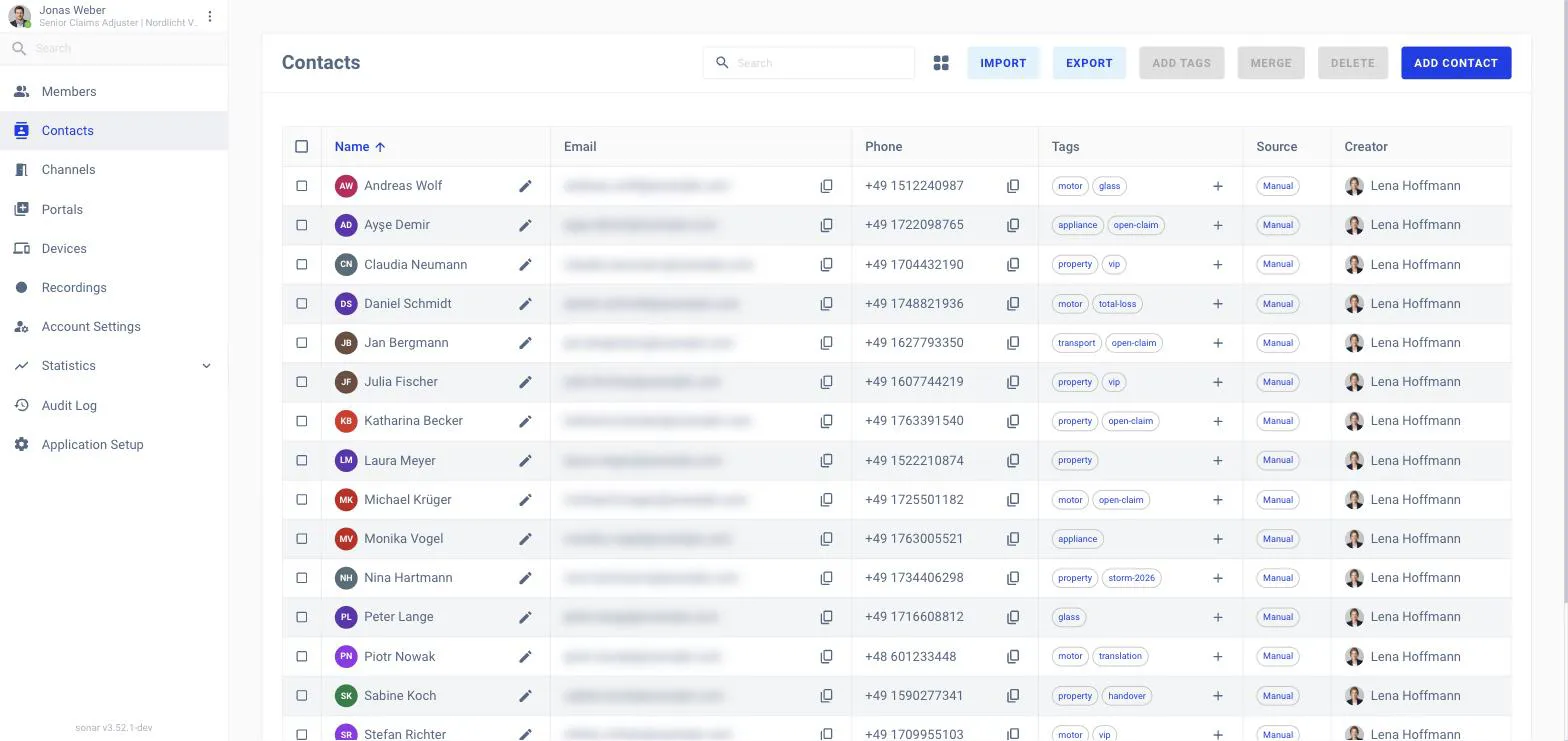The height and width of the screenshot is (741, 1568).
Task: Focus the sidebar search box
Action: 114,48
